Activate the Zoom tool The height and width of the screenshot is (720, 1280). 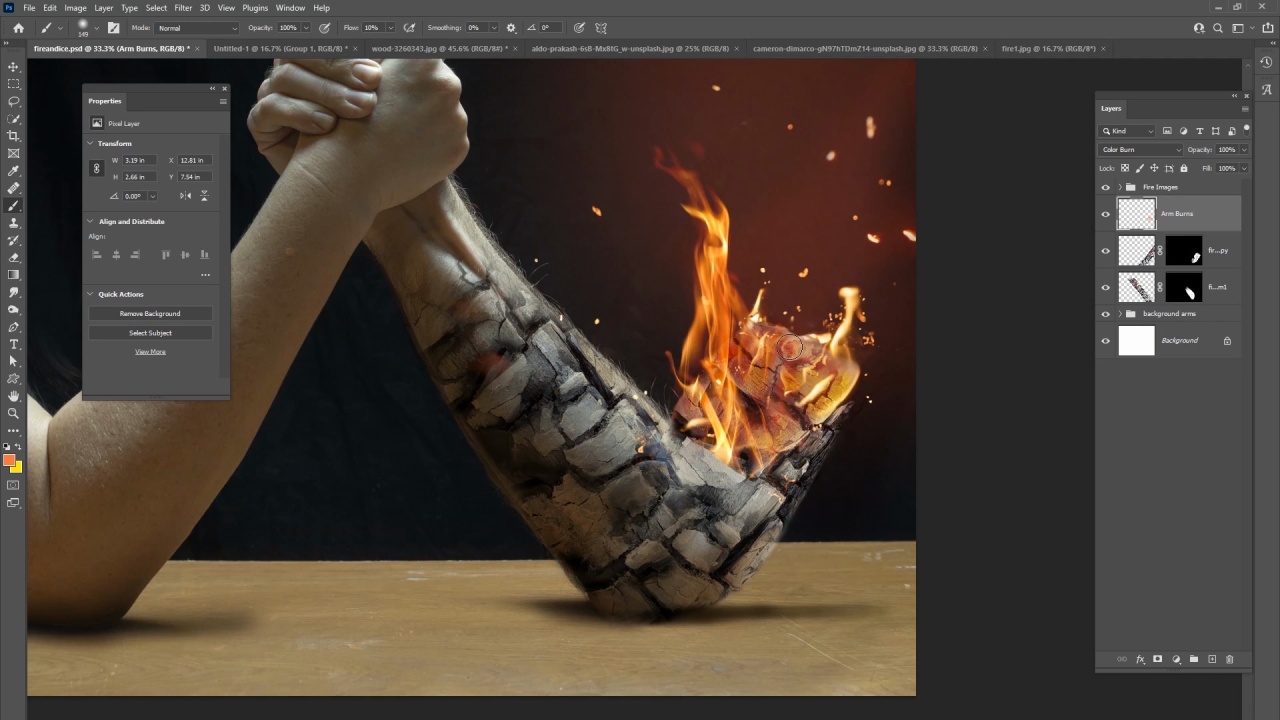[x=13, y=413]
